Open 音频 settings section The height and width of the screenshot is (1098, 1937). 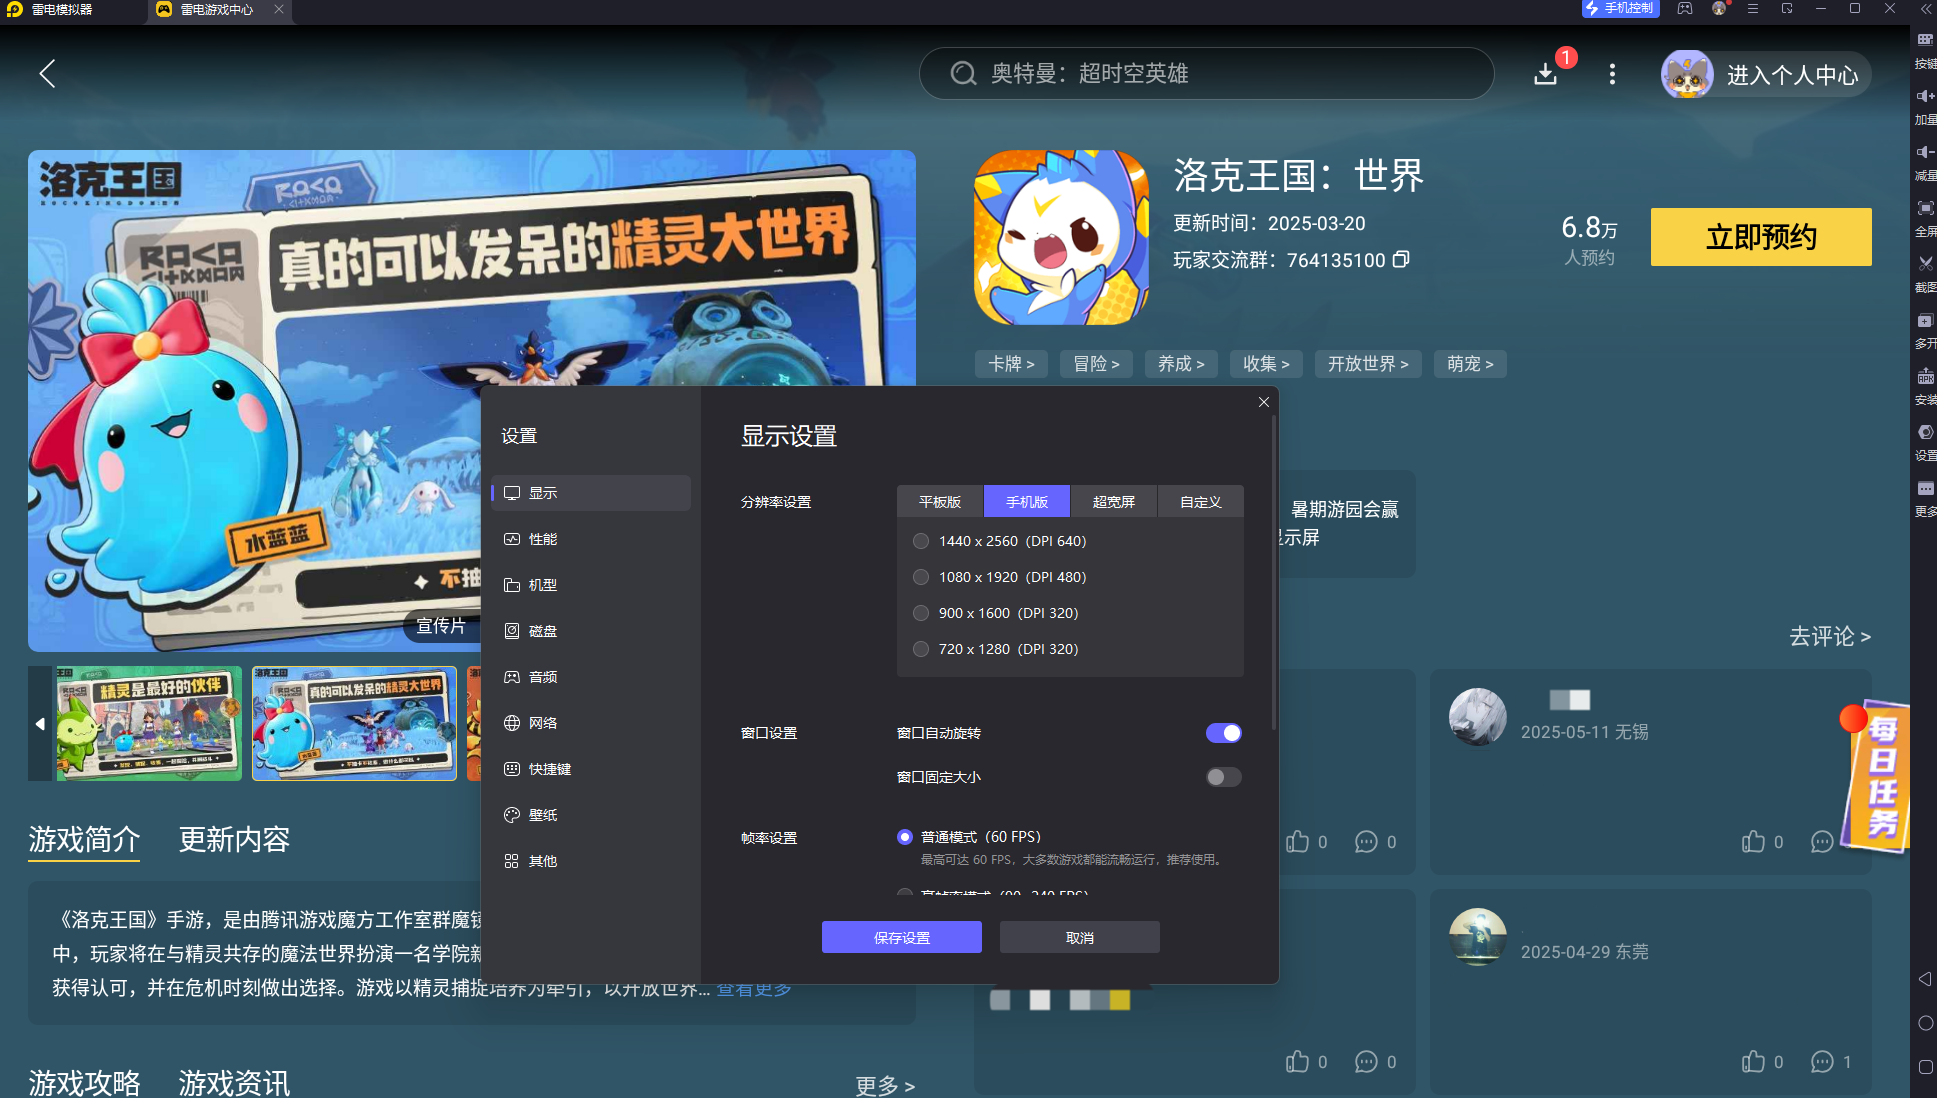pyautogui.click(x=591, y=677)
